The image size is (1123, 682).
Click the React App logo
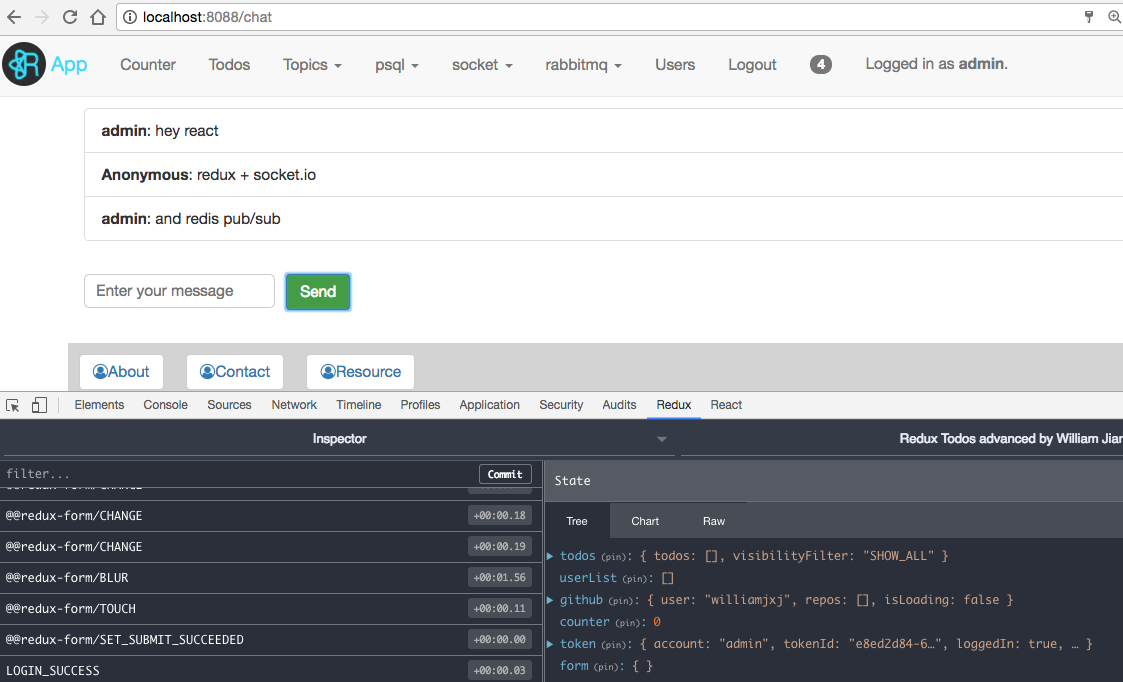24,64
